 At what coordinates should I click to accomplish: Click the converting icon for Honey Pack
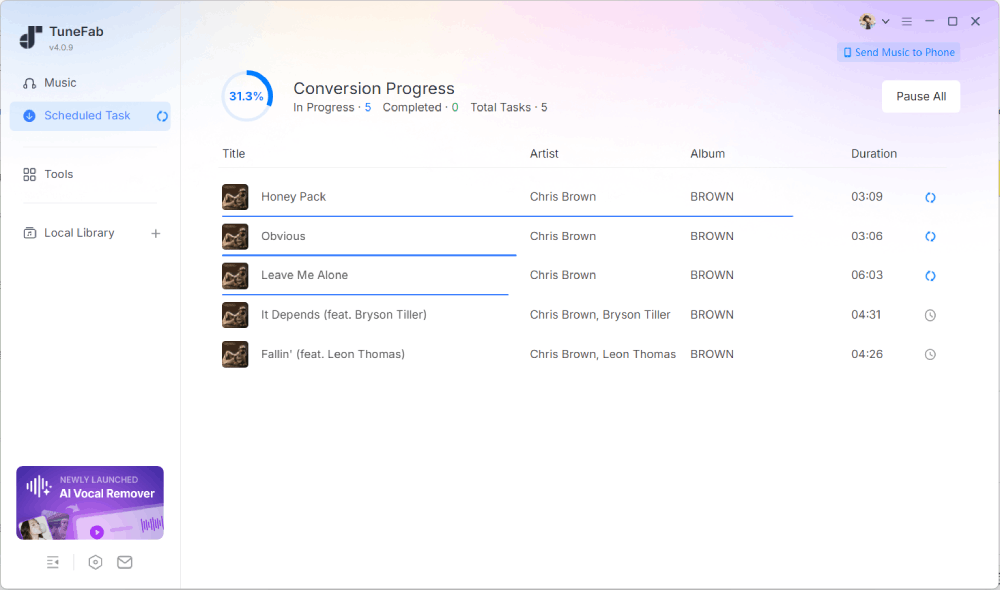click(x=930, y=198)
